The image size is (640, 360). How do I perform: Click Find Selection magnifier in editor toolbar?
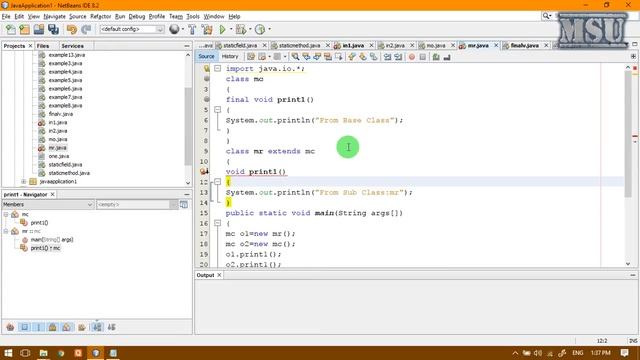(x=295, y=57)
